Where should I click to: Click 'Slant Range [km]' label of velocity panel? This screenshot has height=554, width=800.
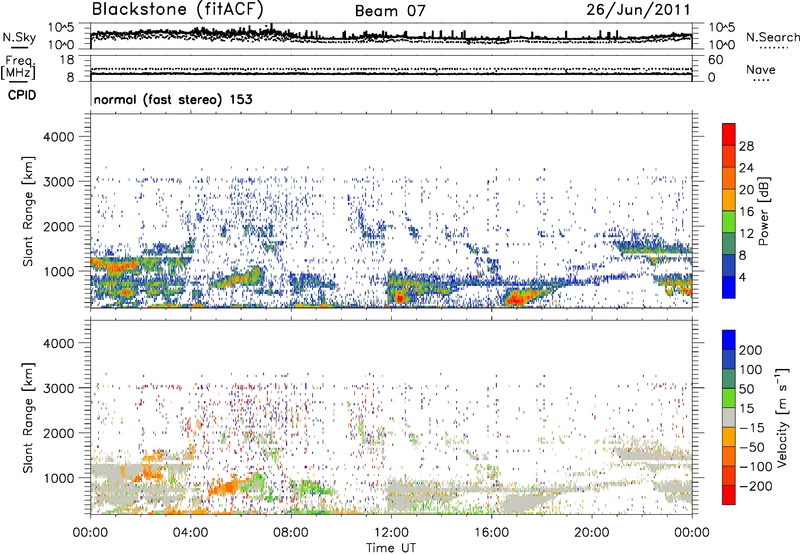pyautogui.click(x=28, y=418)
